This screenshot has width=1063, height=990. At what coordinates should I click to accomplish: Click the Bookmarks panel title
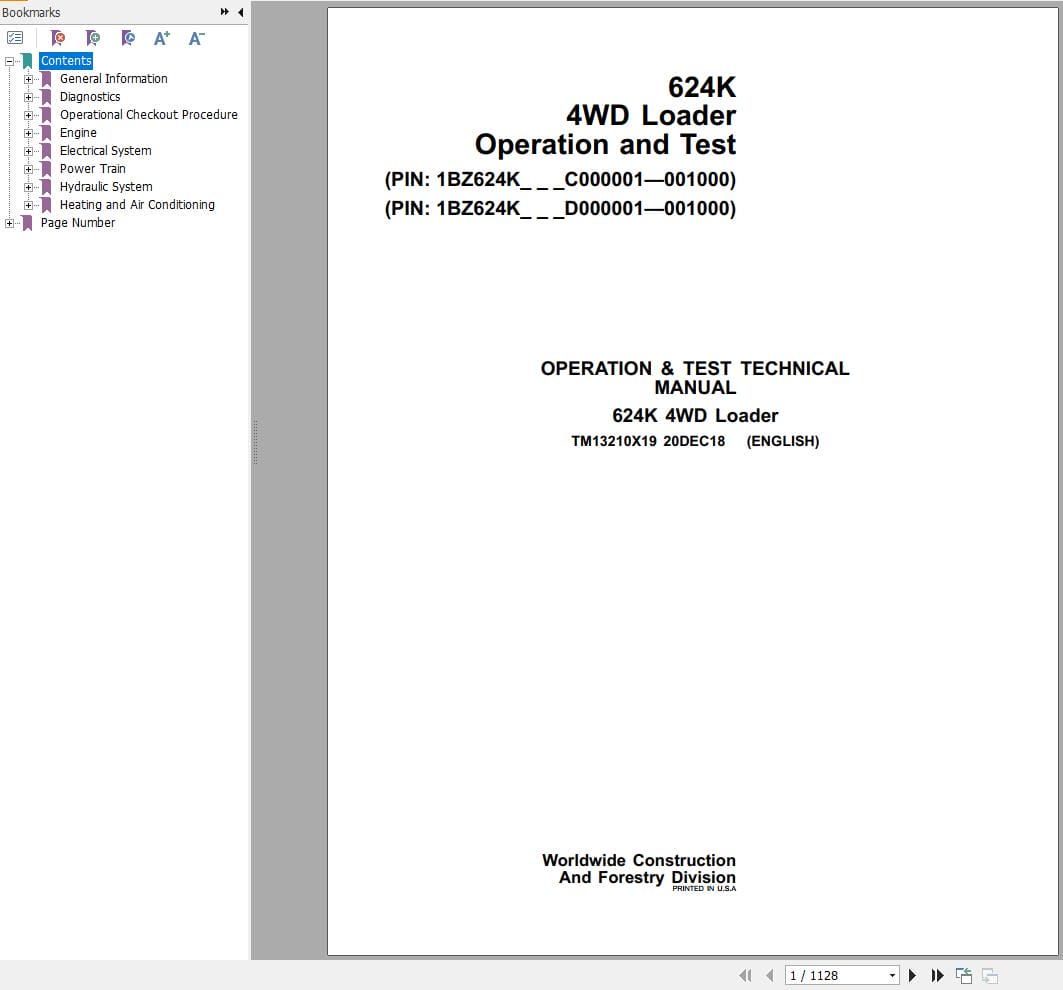click(31, 12)
